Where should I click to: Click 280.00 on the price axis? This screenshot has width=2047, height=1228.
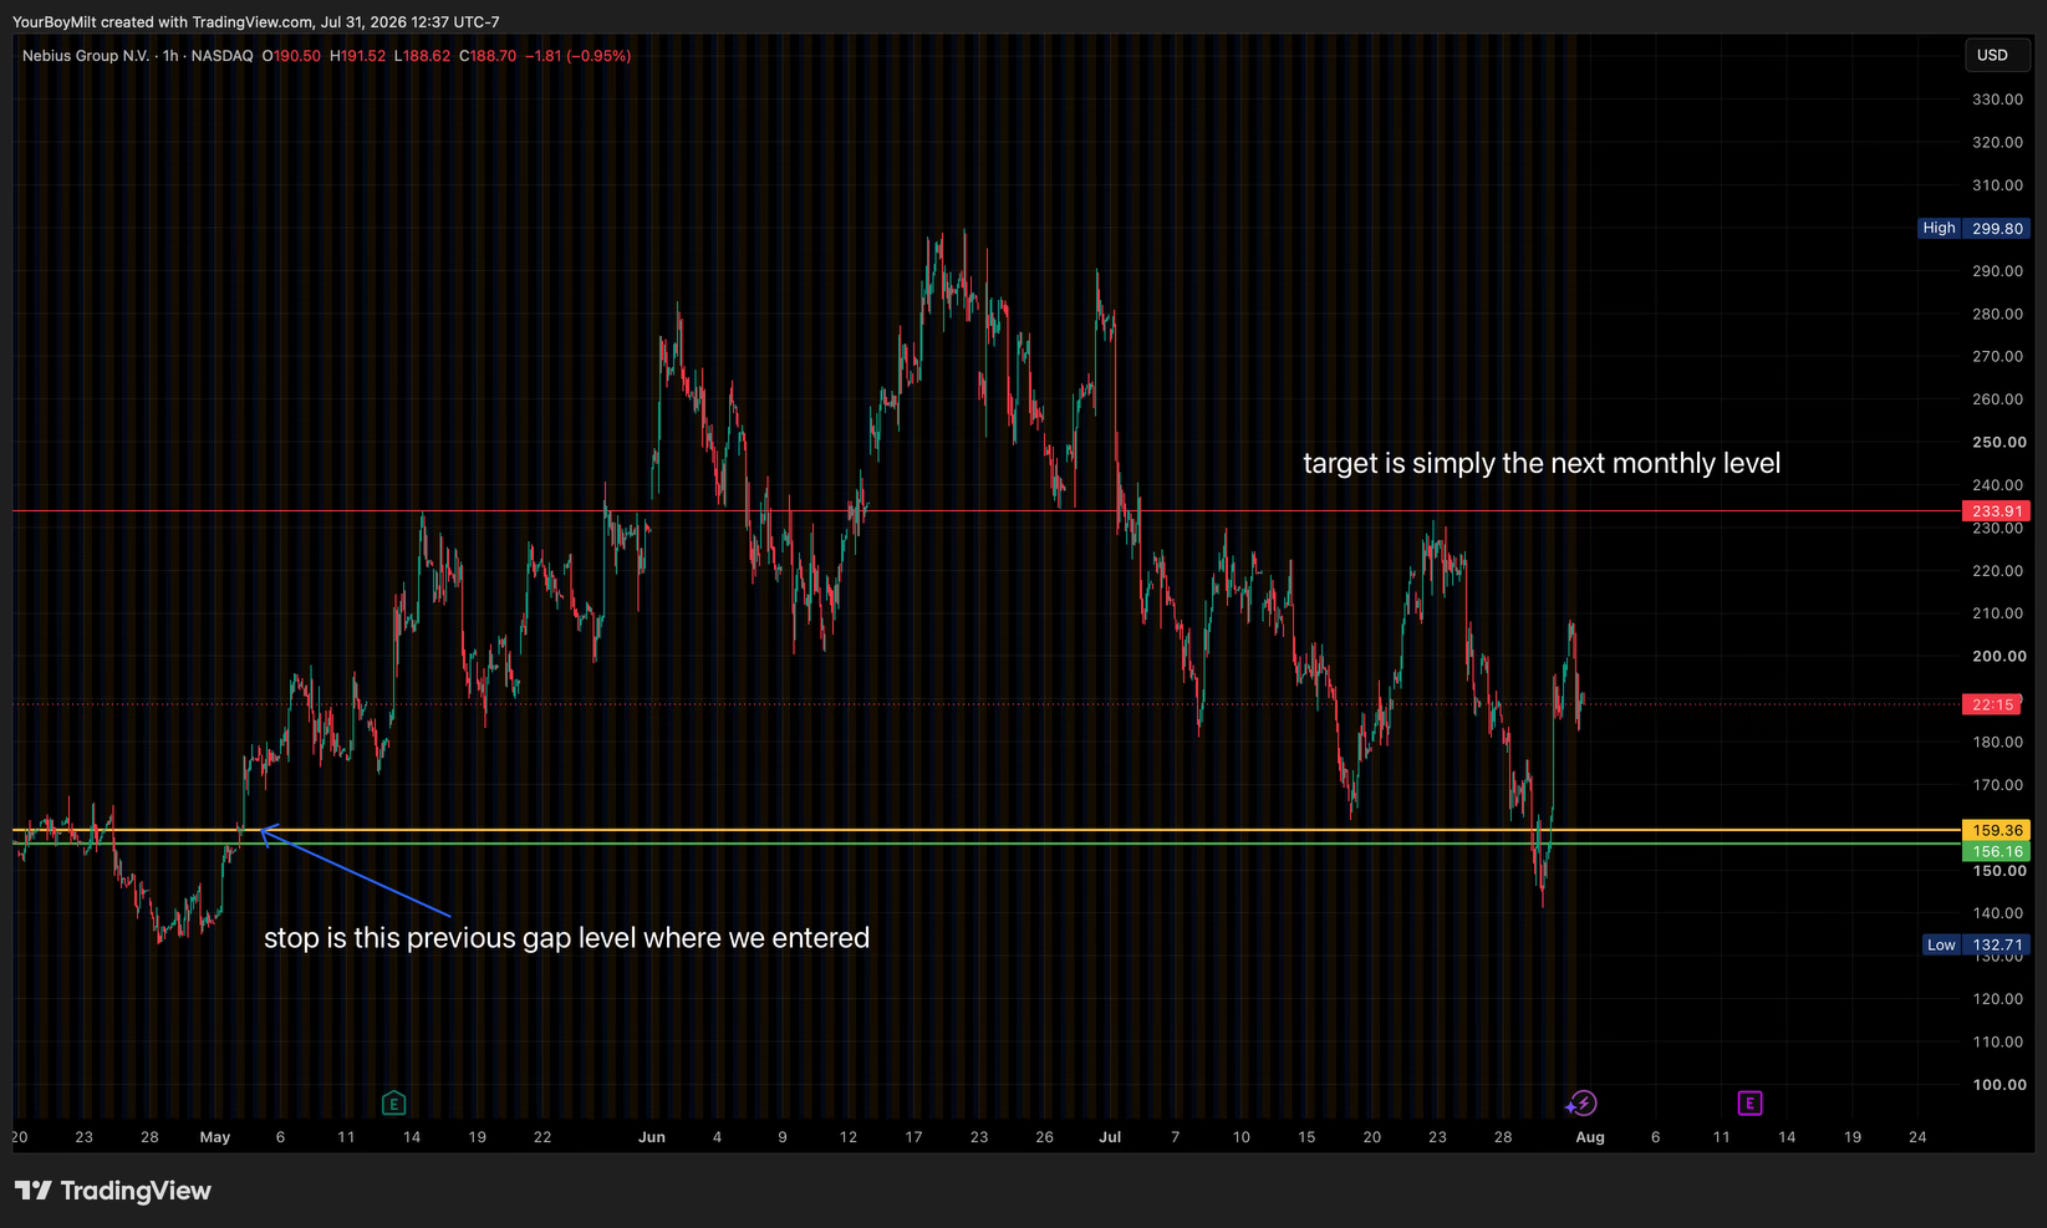[1997, 314]
